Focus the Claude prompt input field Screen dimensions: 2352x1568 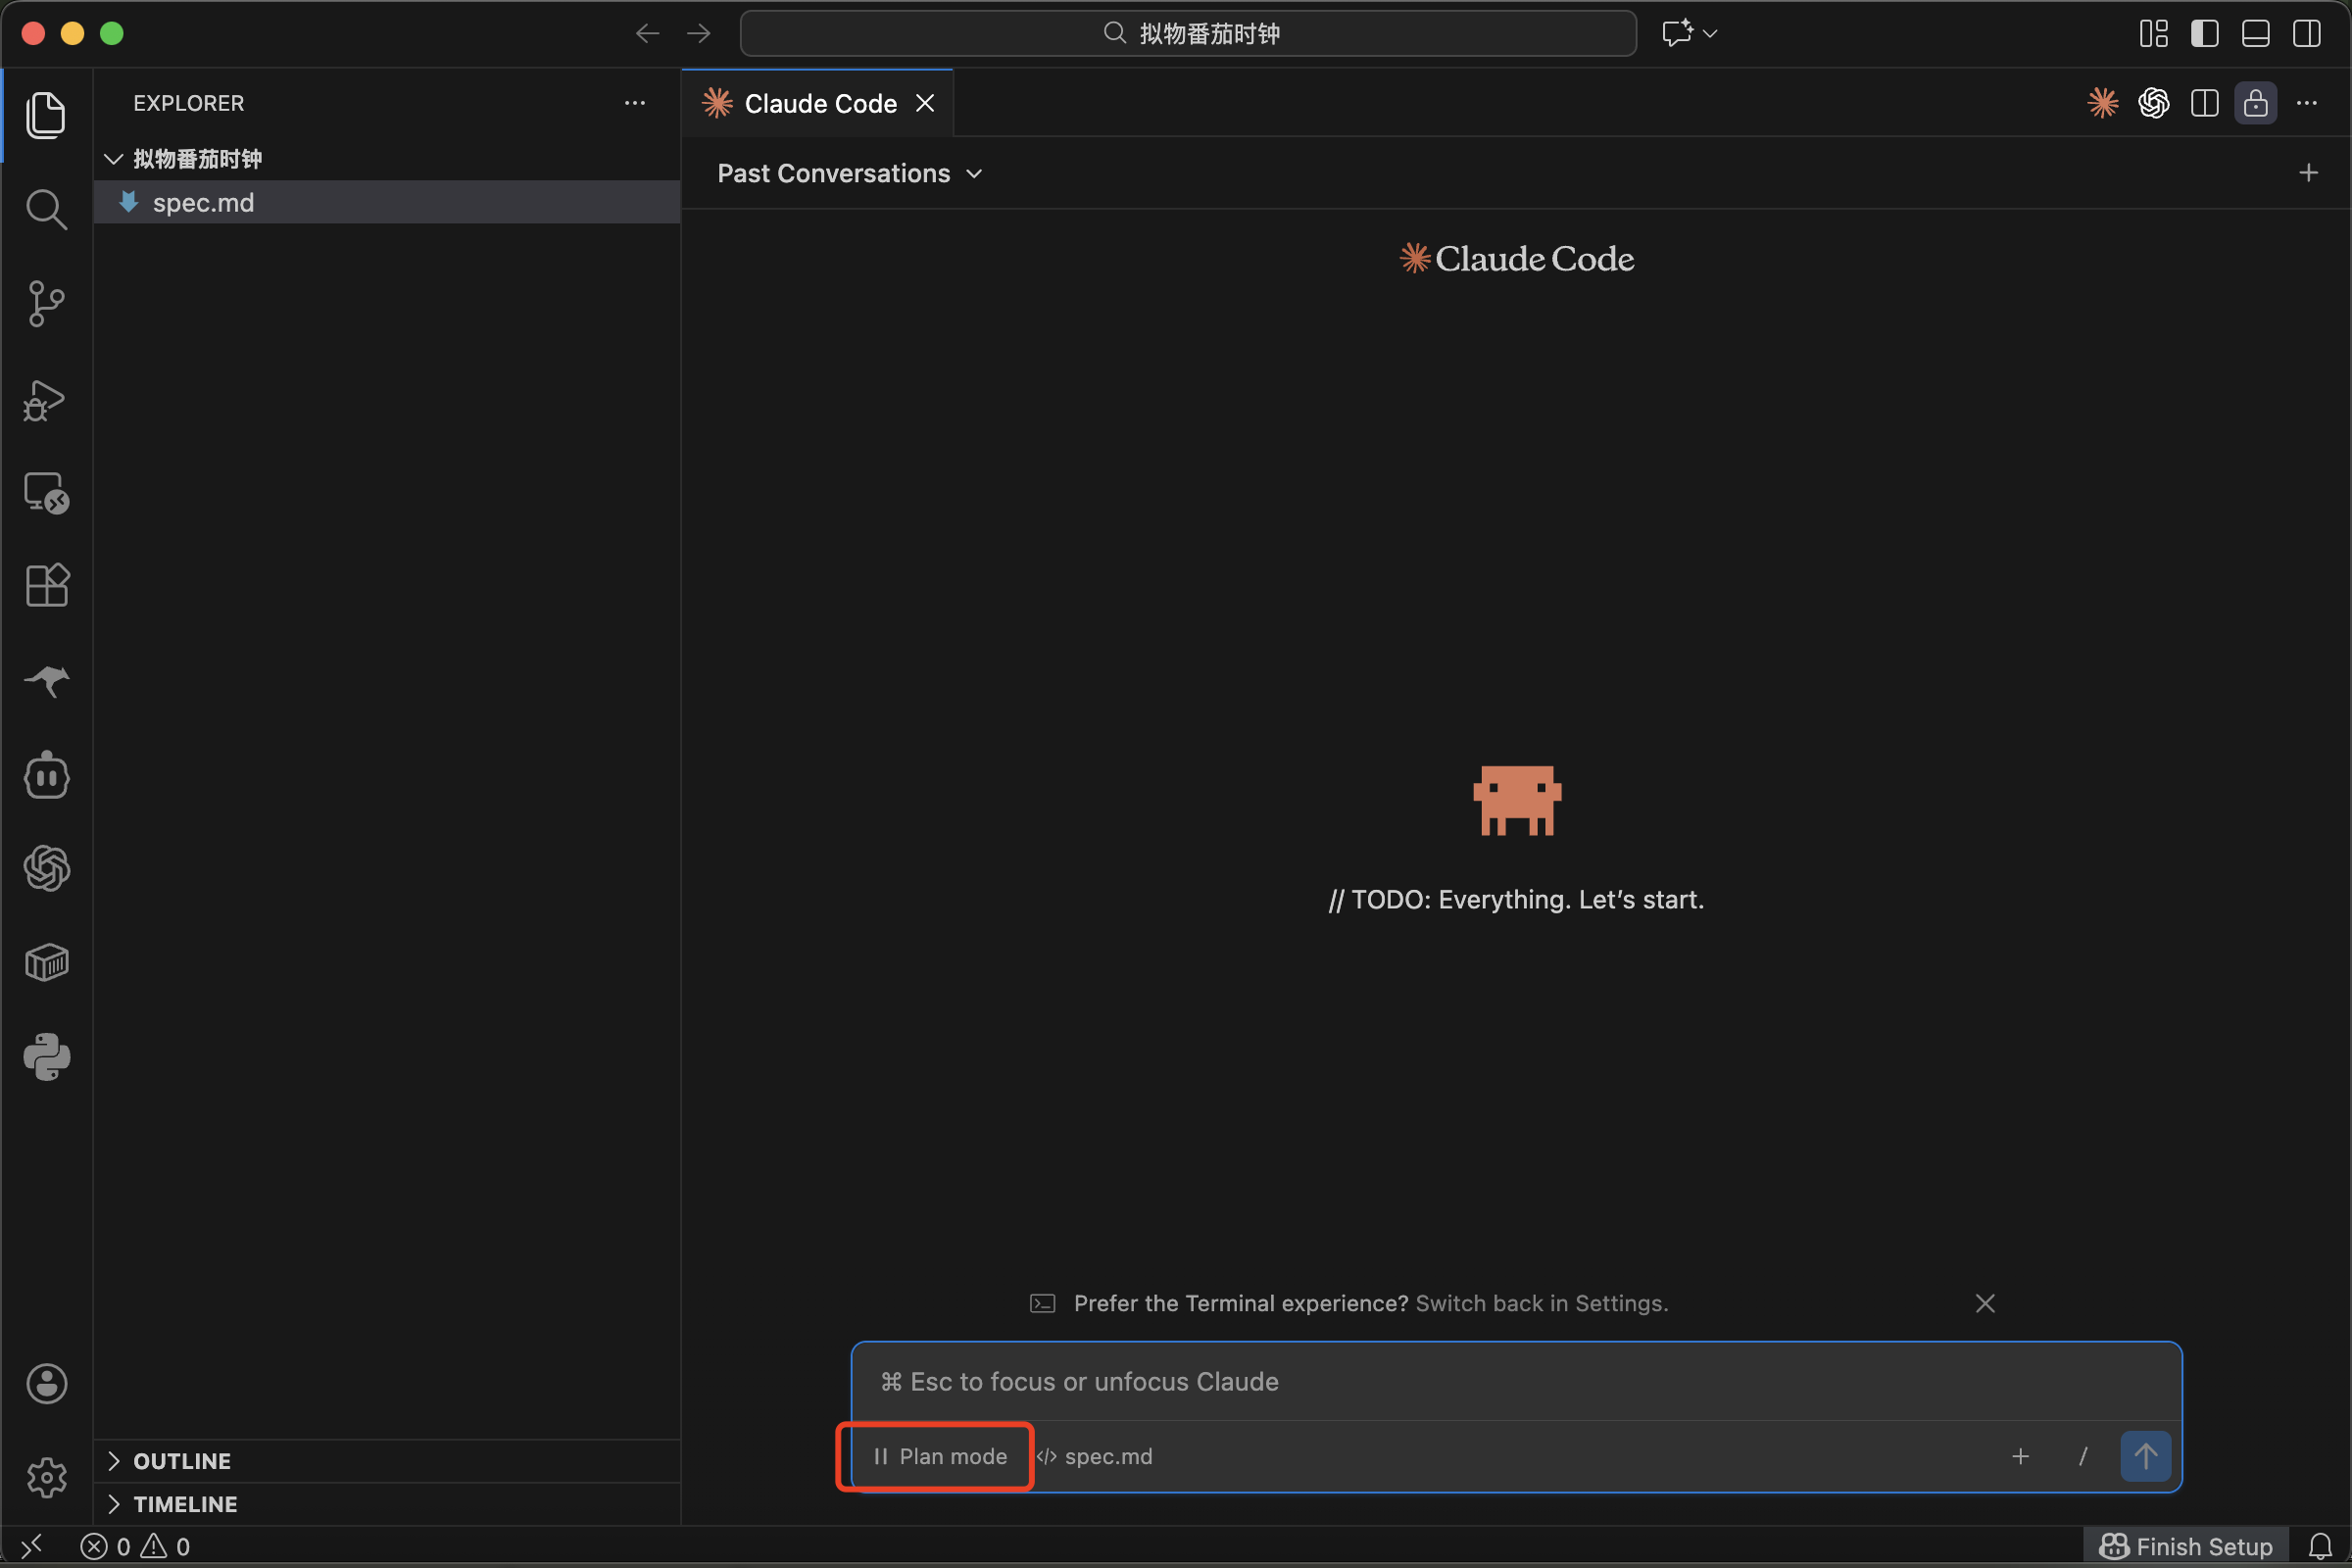coord(1516,1381)
